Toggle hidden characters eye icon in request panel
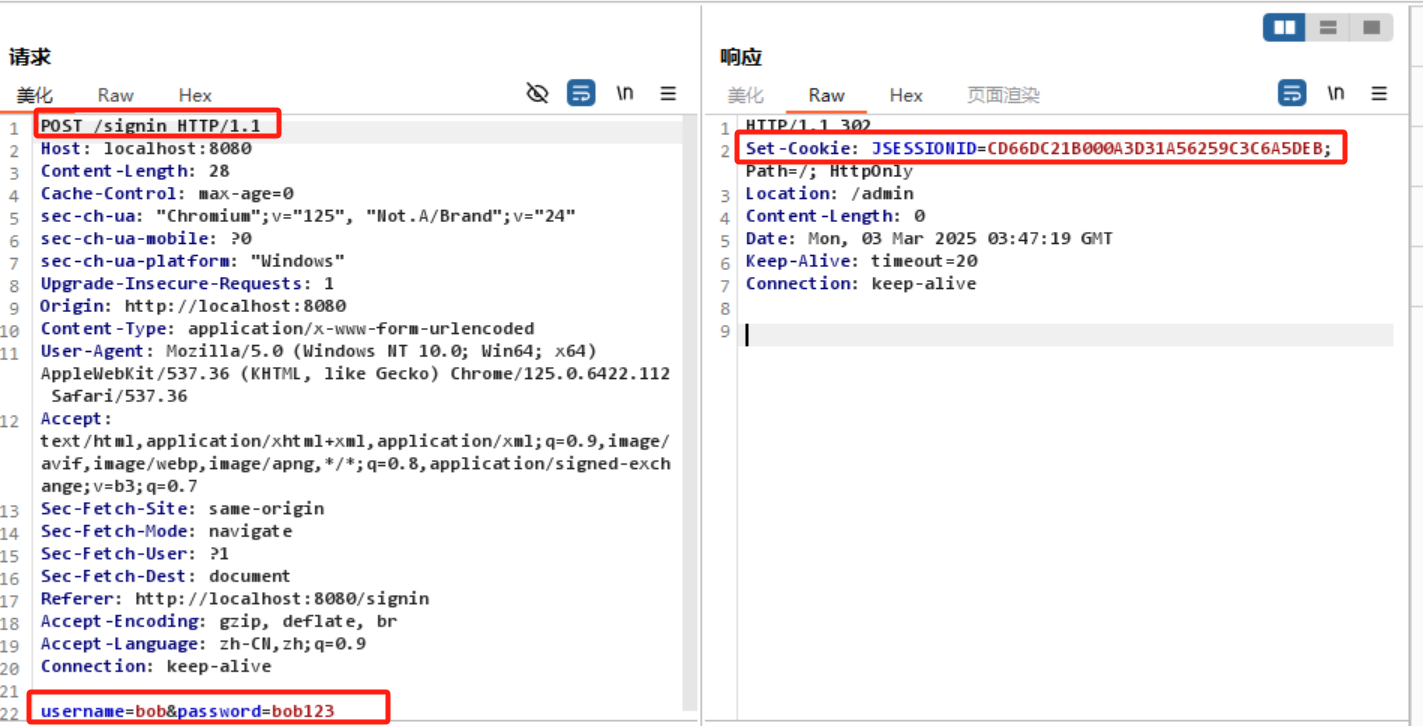 point(538,94)
